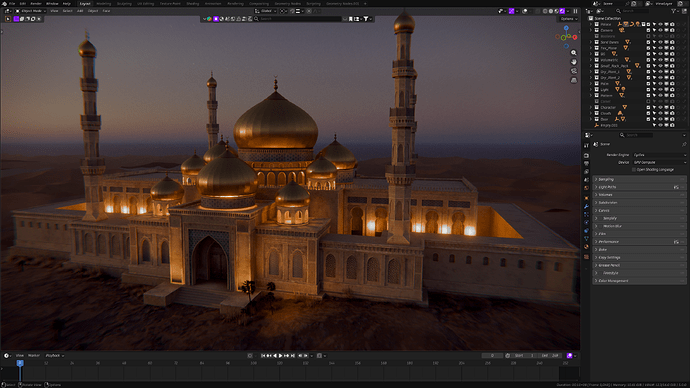Open the Texture properties tab icon
Viewport: 690px width, 388px height.
pyautogui.click(x=586, y=256)
